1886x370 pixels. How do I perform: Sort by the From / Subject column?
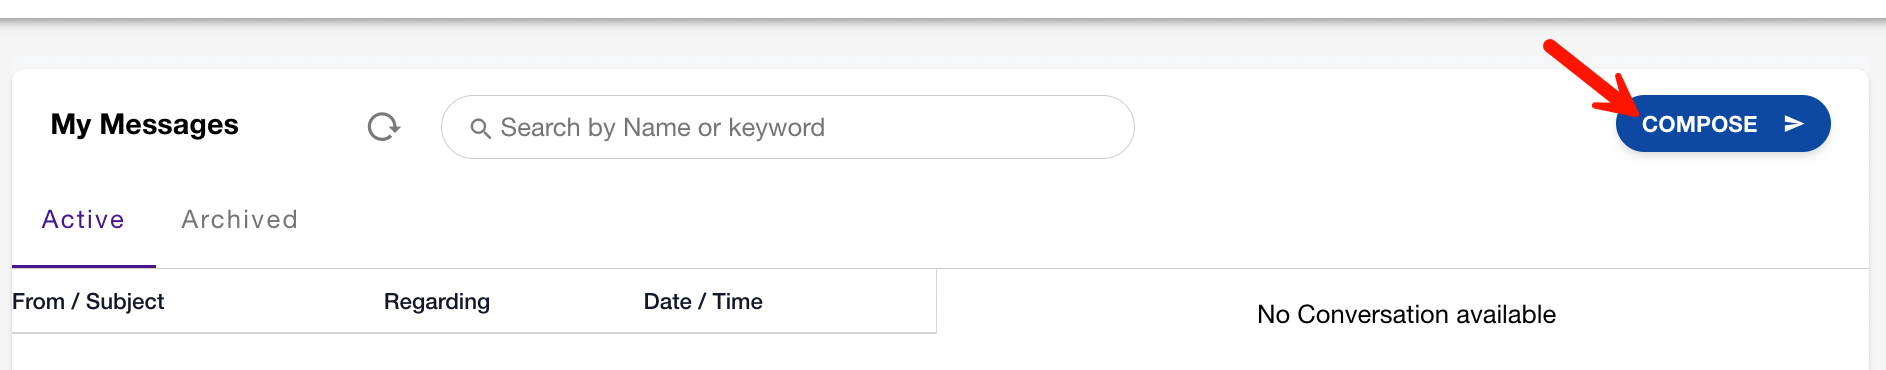click(88, 301)
